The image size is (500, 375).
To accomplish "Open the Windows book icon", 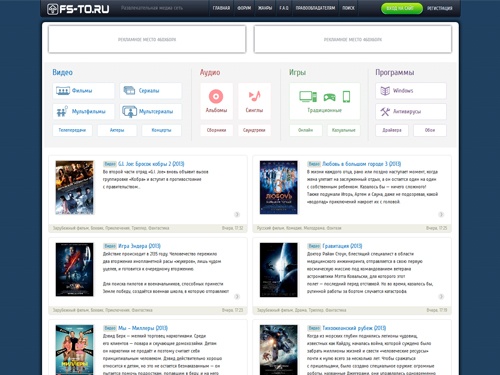I will [385, 91].
